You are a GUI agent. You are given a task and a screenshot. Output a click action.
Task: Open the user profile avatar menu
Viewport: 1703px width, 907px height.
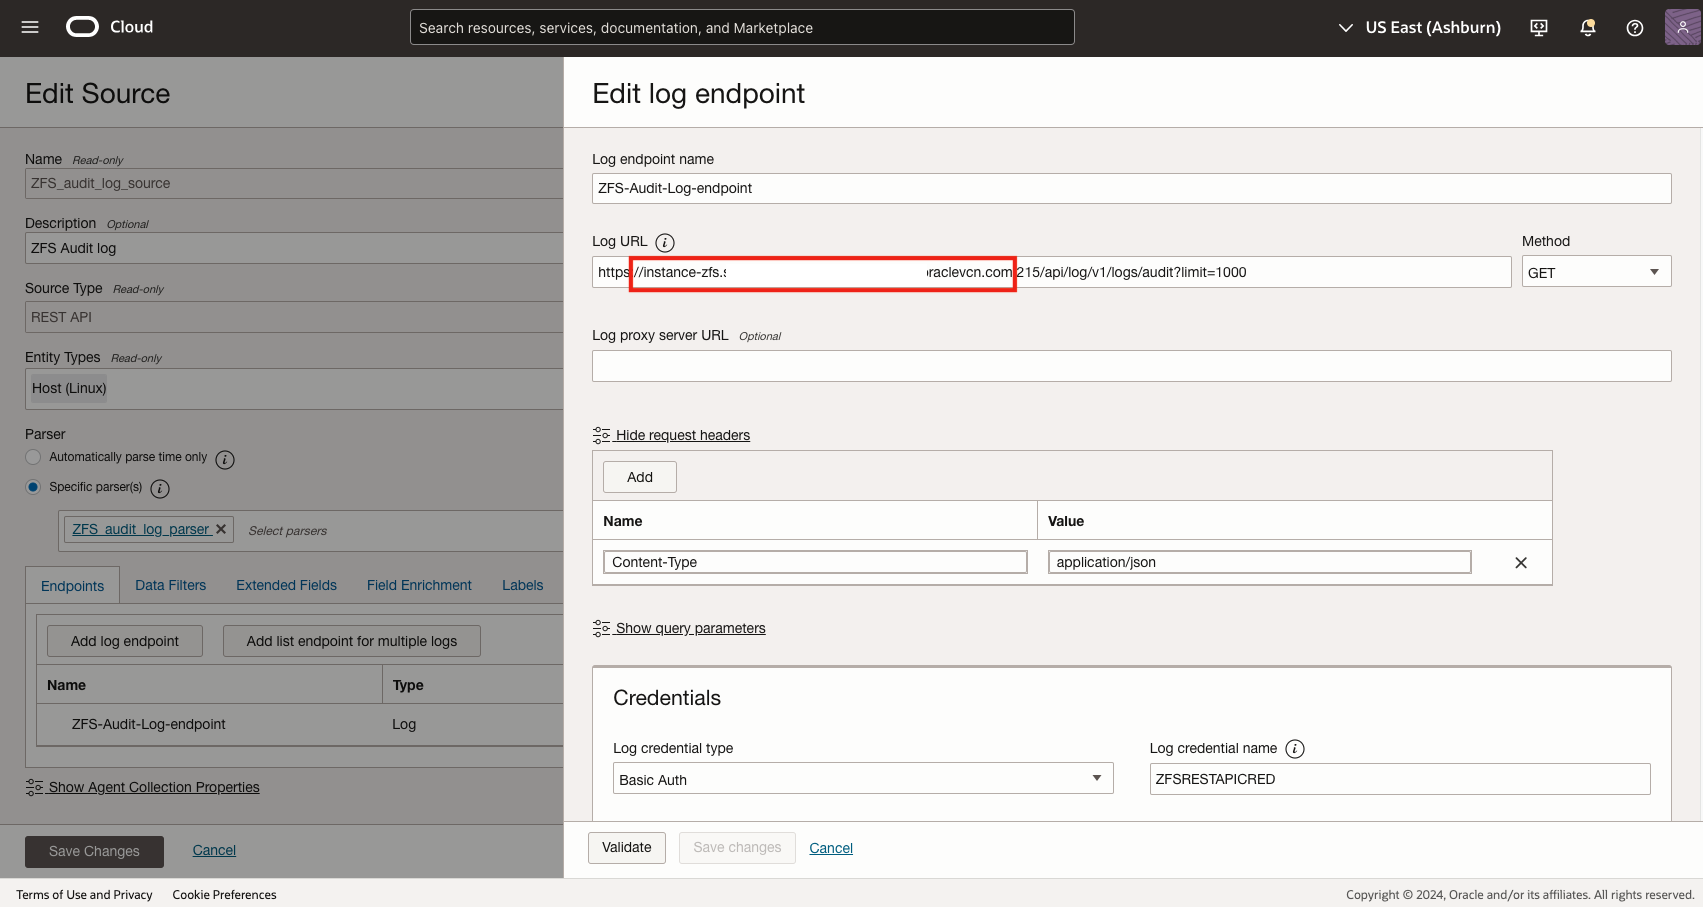pos(1681,27)
